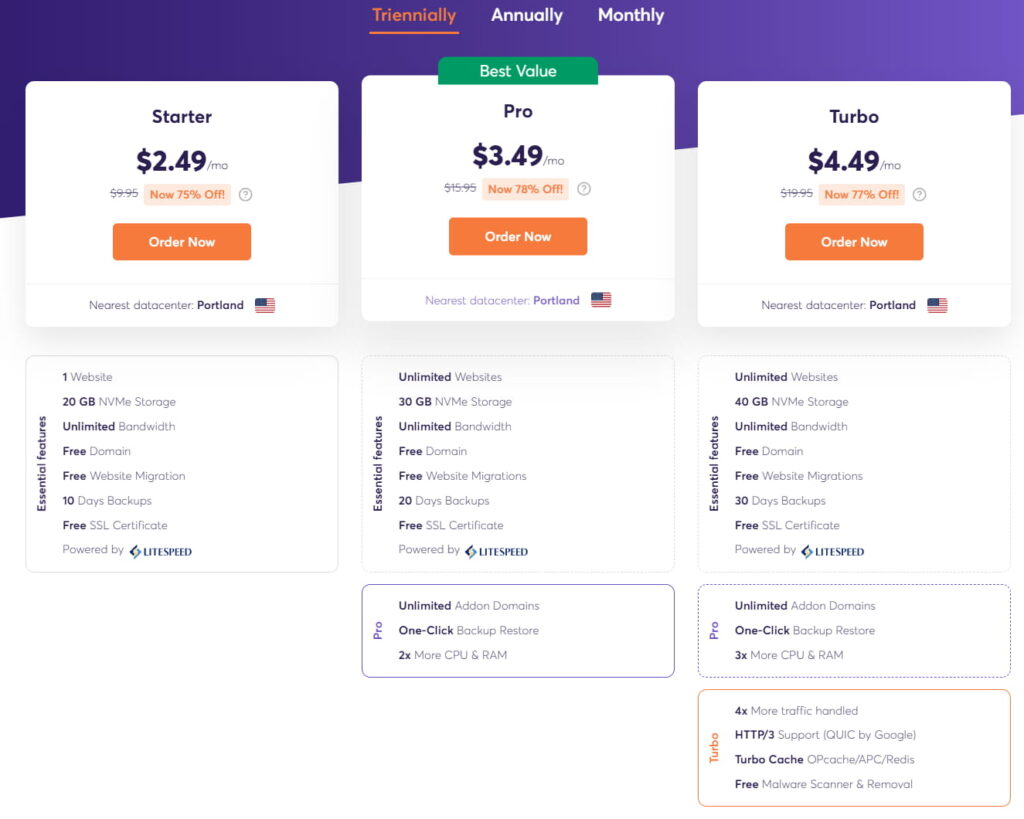
Task: Click the Now 75% Off label
Action: coord(187,195)
